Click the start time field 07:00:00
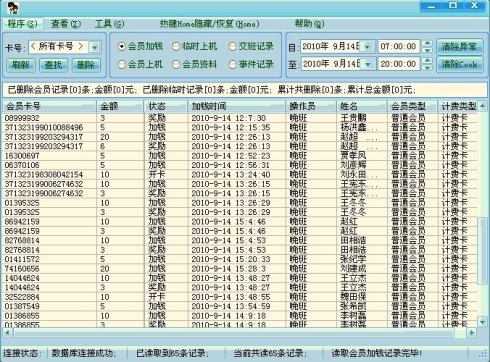Image resolution: width=490 pixels, height=362 pixels. point(398,46)
